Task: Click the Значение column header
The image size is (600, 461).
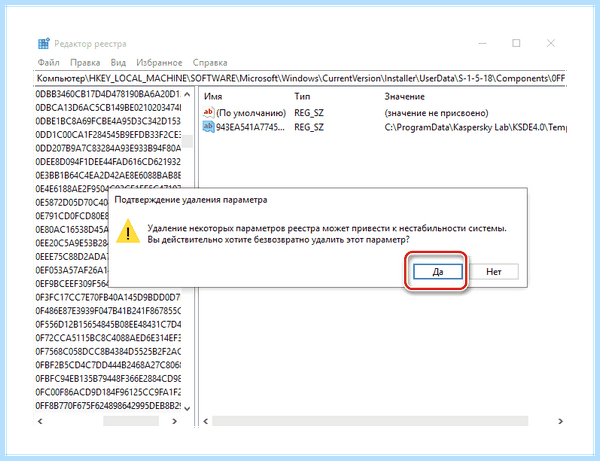Action: [404, 96]
